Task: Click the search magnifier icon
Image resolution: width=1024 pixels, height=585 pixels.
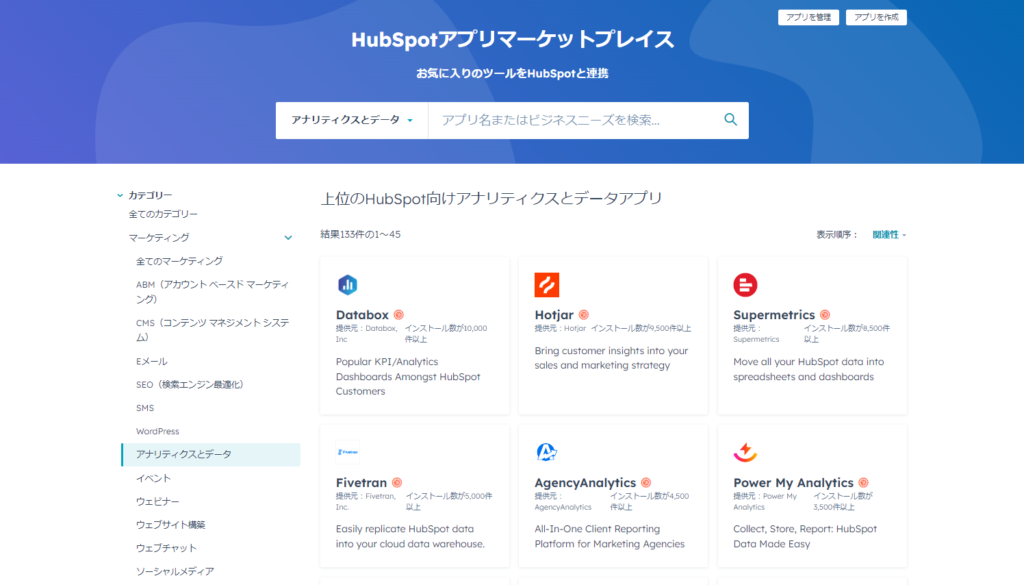Action: click(x=730, y=119)
